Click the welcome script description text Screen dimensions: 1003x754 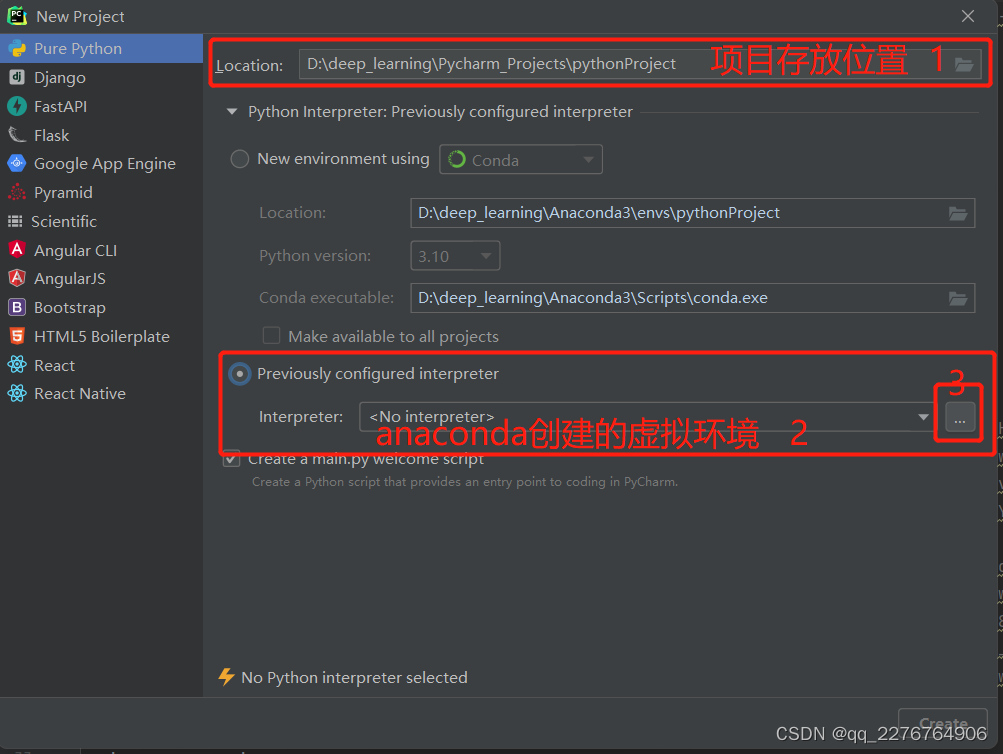click(x=465, y=482)
